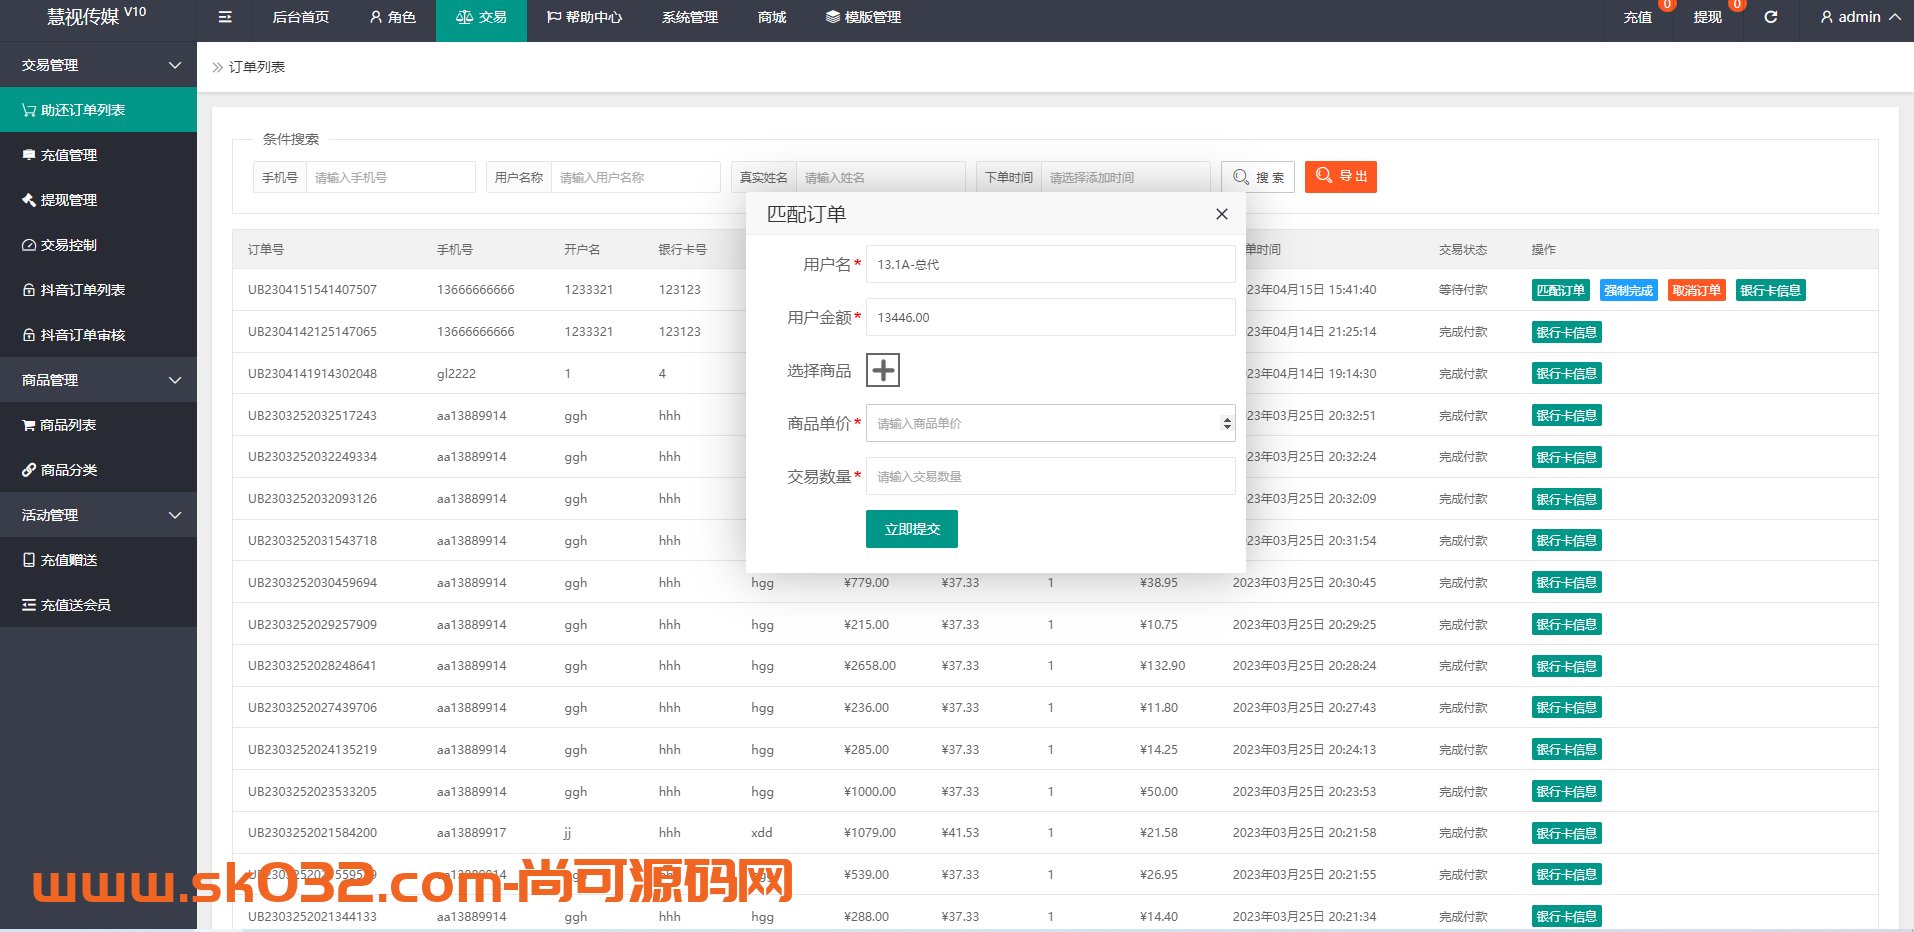Click phone number aa13889917
1914x932 pixels.
[472, 832]
